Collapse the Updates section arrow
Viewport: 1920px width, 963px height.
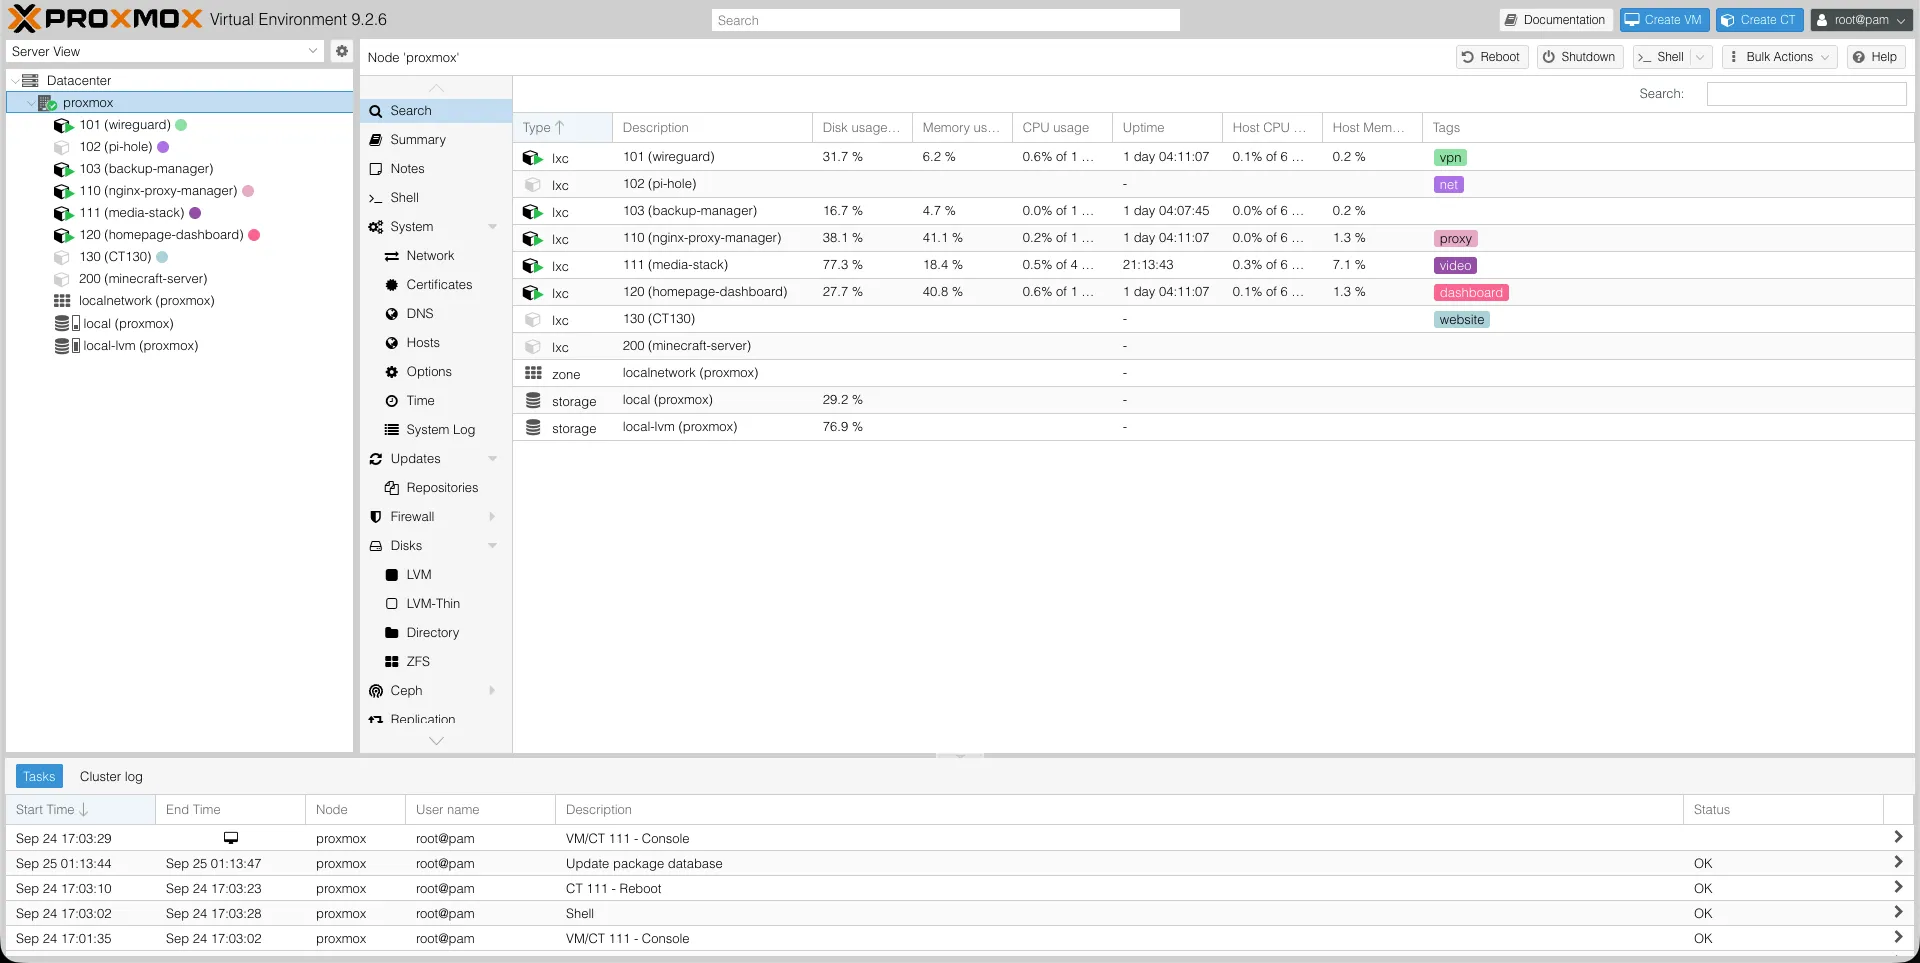click(492, 459)
